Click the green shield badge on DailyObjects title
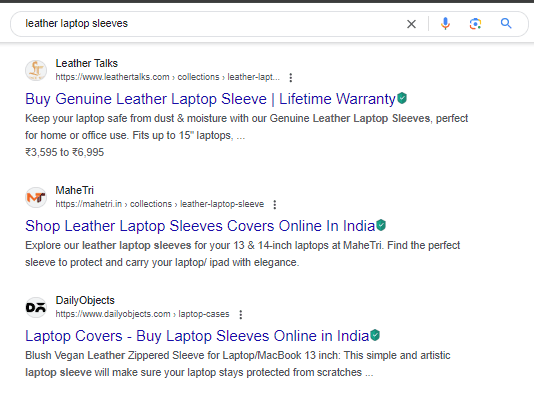 pyautogui.click(x=375, y=335)
